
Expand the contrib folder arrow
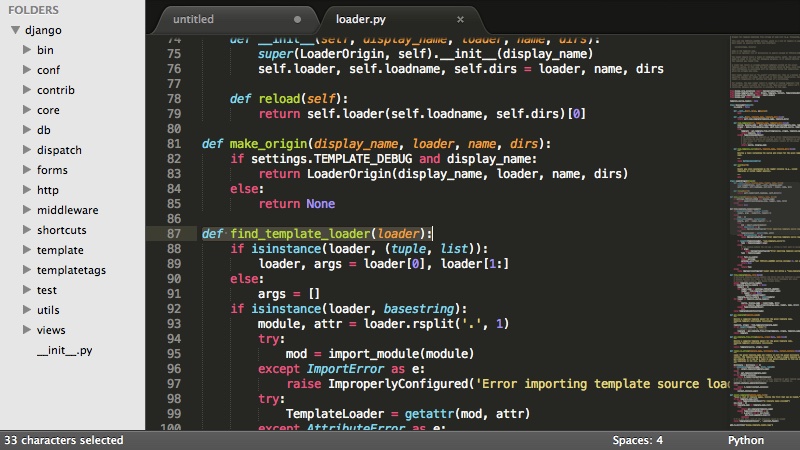click(26, 90)
